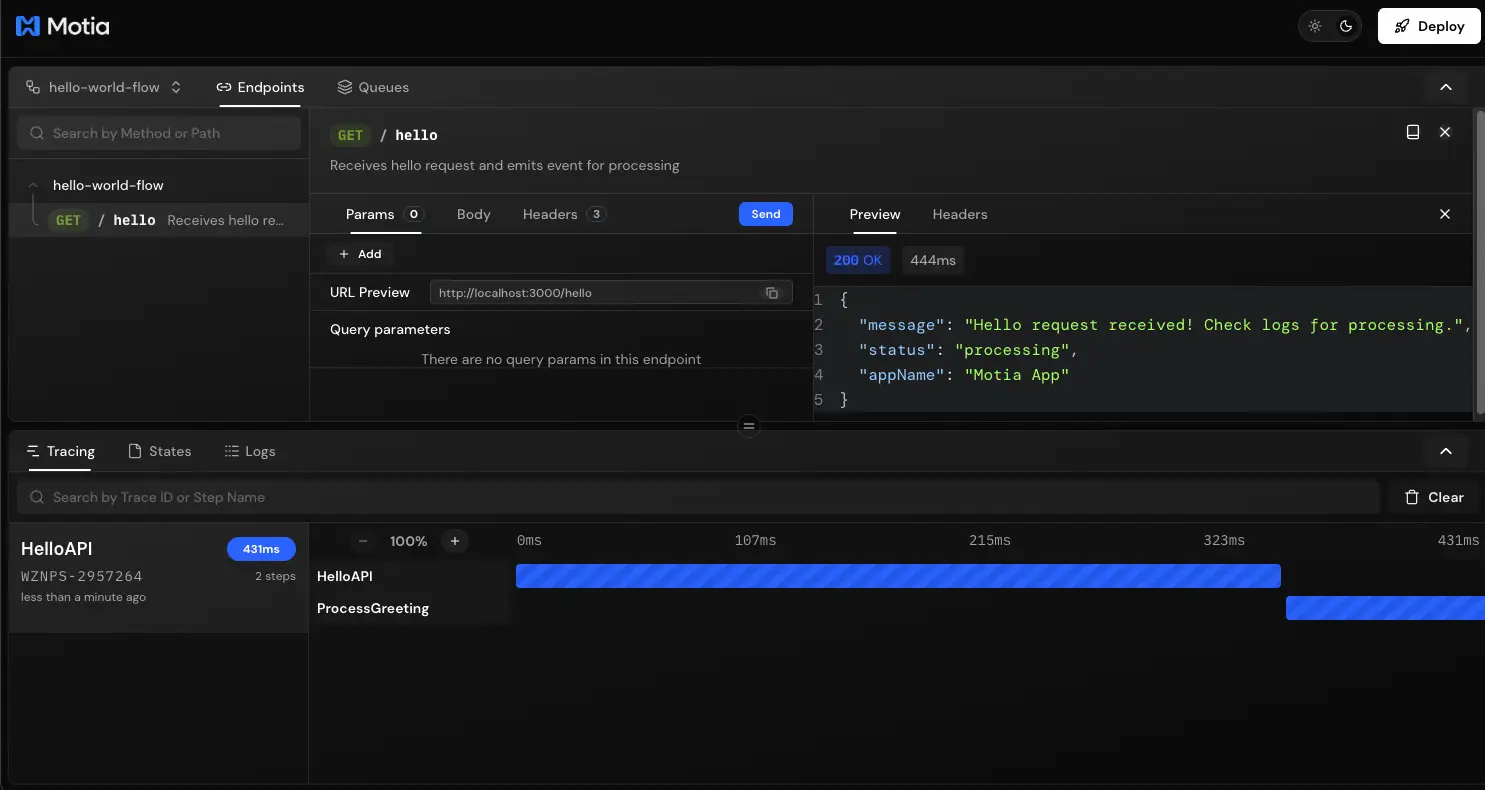This screenshot has width=1485, height=790.
Task: Click the Motia logo
Action: coord(62,26)
